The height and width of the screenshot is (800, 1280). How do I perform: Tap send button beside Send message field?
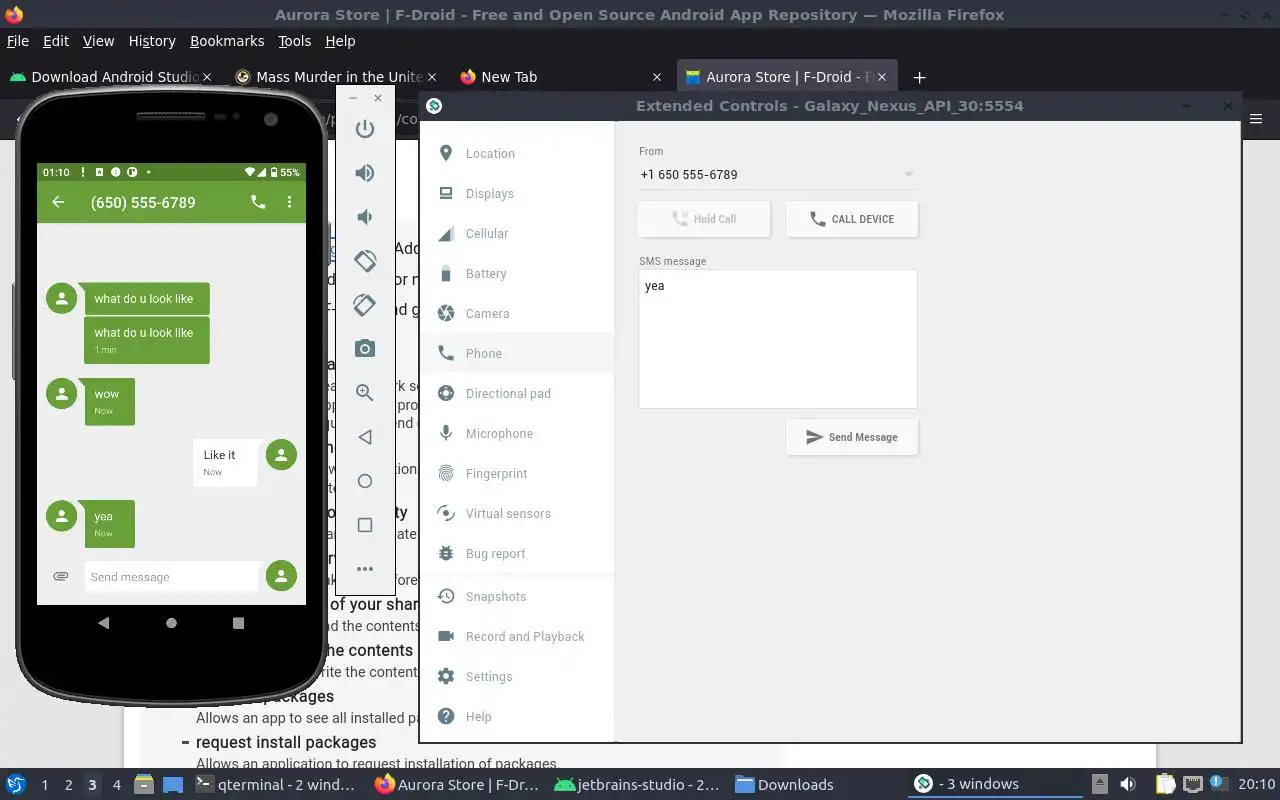(281, 576)
